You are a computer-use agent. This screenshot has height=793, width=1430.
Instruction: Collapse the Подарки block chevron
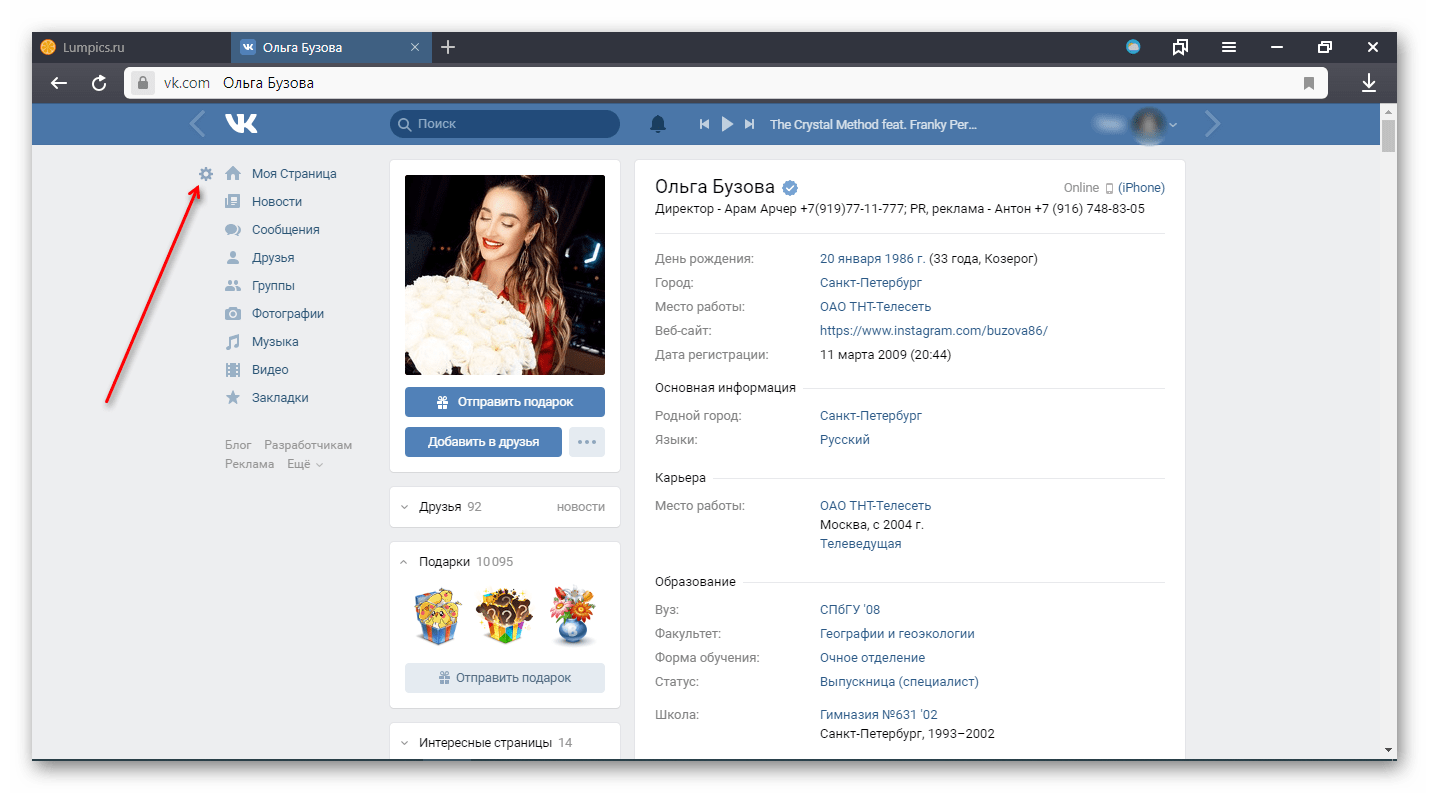[404, 562]
